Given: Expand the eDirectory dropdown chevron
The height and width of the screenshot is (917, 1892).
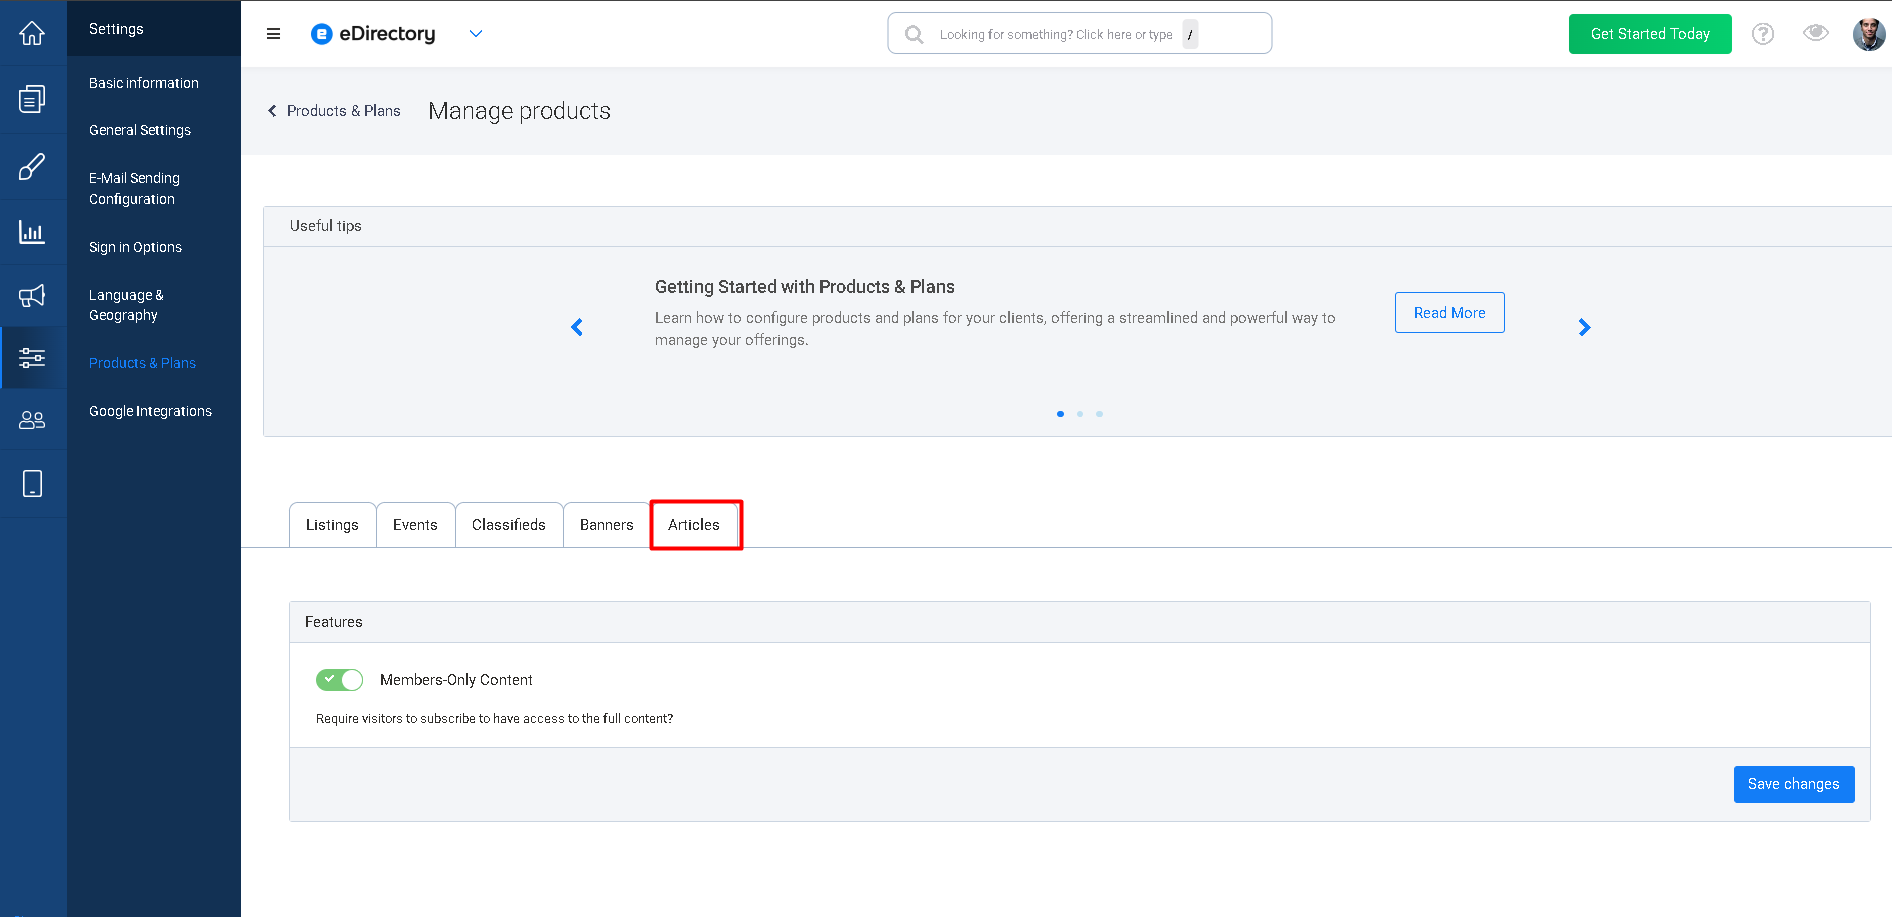Looking at the screenshot, I should click(476, 34).
